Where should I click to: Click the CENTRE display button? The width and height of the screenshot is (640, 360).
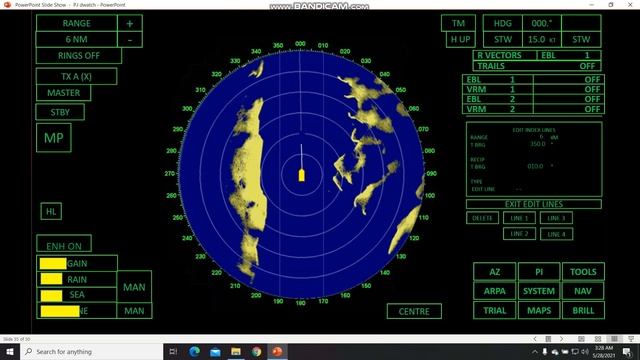414,311
